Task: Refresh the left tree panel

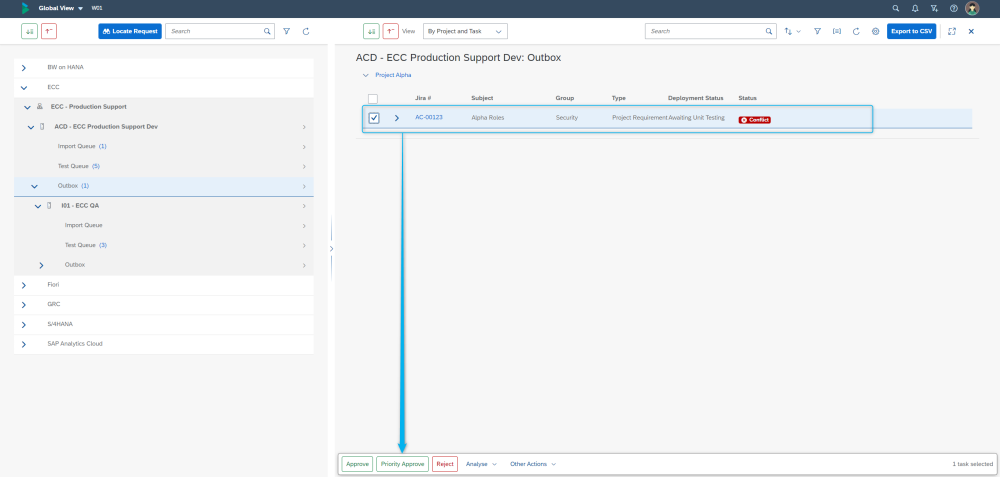Action: [x=306, y=31]
